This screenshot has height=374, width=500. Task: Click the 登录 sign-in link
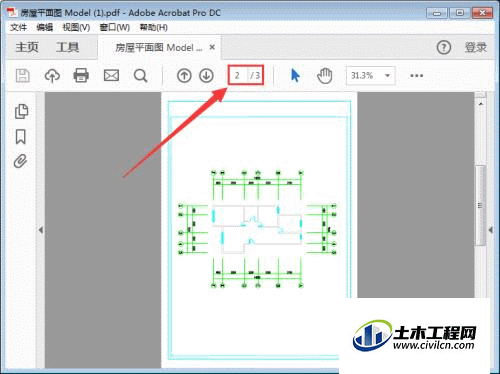[x=476, y=47]
